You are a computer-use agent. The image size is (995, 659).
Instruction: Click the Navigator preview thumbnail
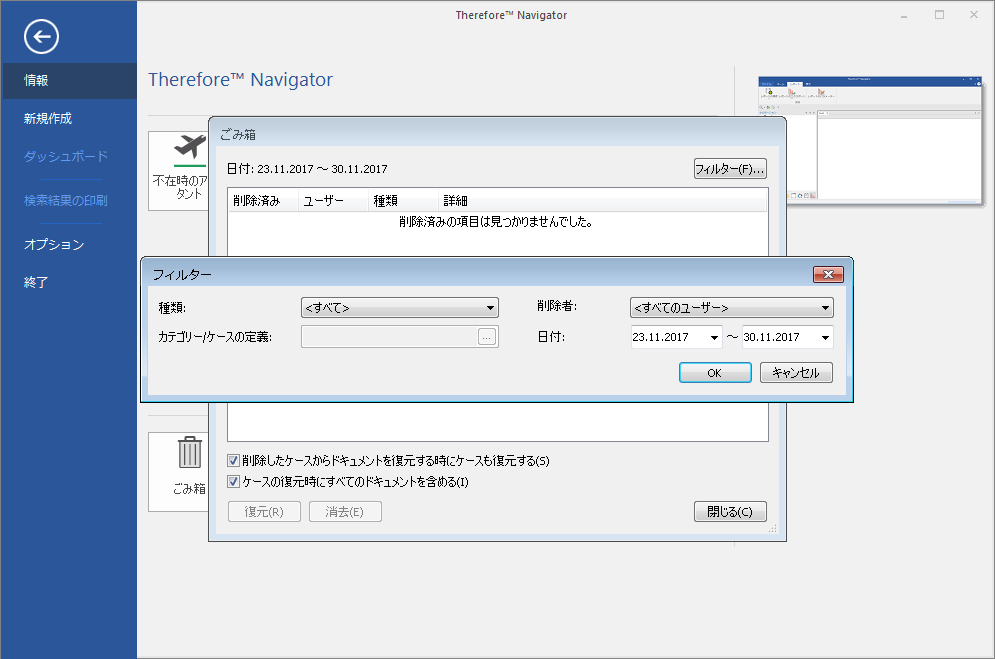[x=870, y=140]
